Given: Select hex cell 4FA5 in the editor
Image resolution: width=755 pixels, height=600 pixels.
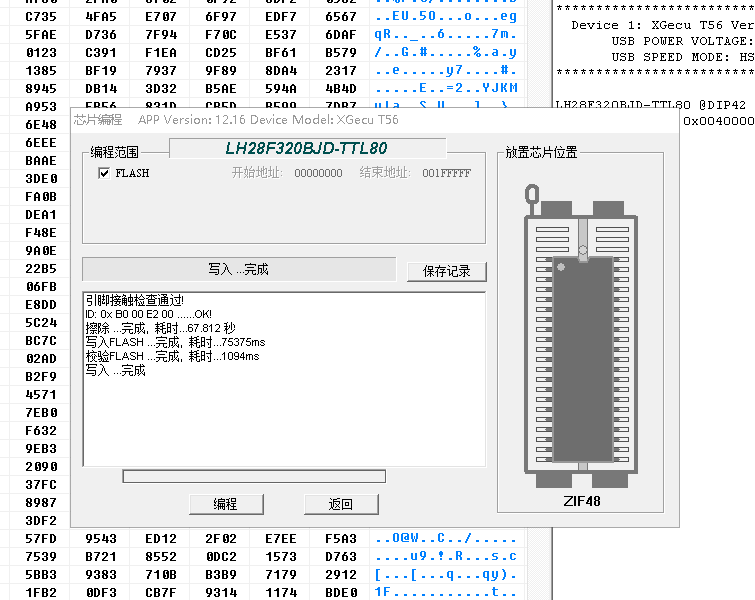Looking at the screenshot, I should [101, 16].
